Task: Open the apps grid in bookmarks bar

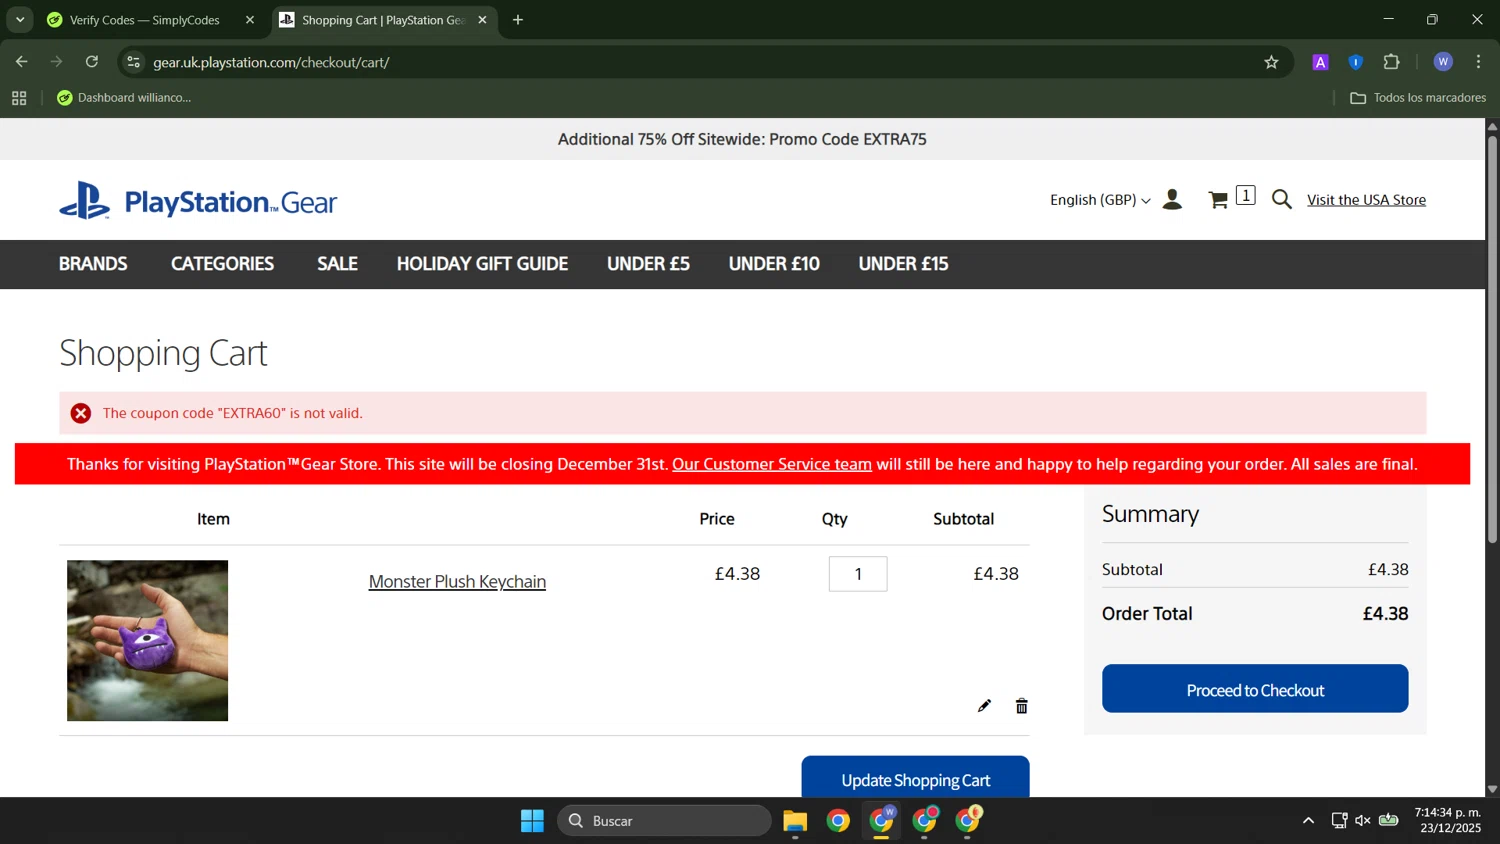Action: (19, 98)
